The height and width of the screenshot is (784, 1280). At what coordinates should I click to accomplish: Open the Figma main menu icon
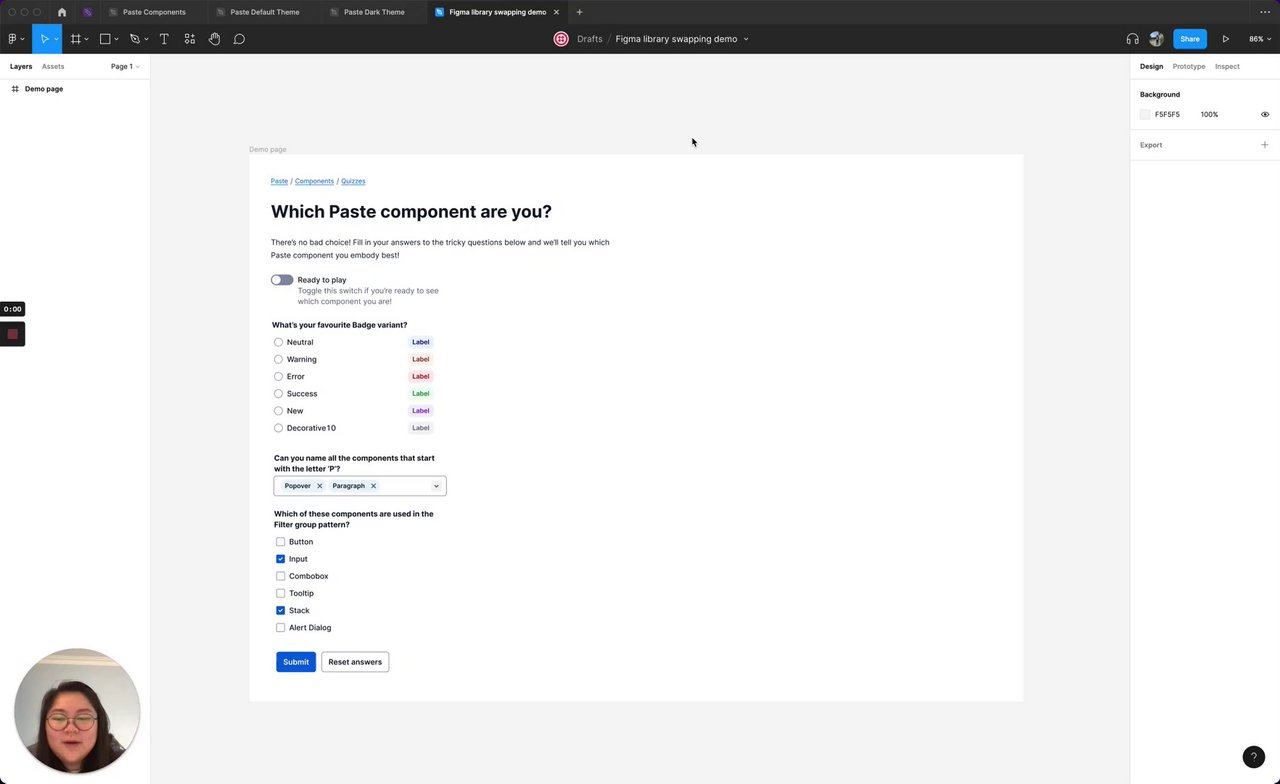point(13,39)
